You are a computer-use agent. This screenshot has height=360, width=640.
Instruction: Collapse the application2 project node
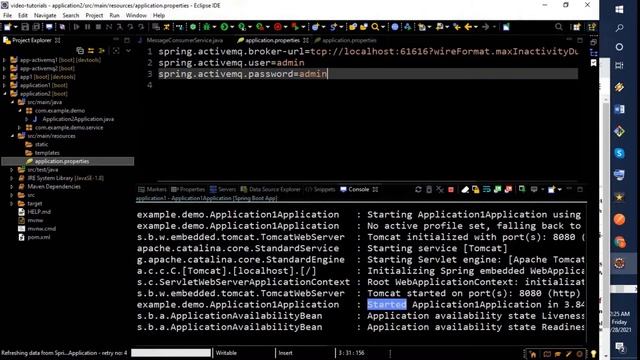click(4, 94)
